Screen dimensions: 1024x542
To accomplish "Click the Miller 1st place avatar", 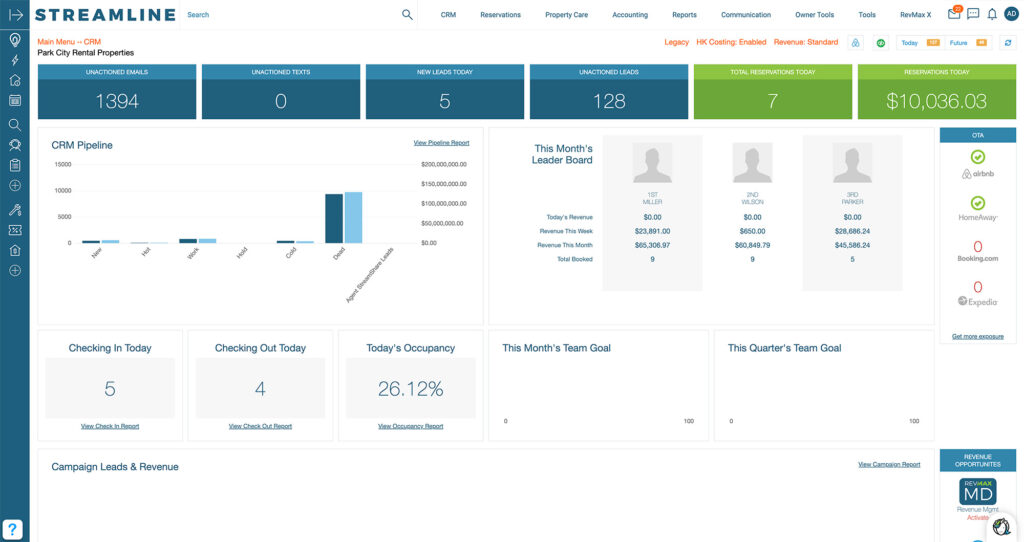I will point(652,163).
